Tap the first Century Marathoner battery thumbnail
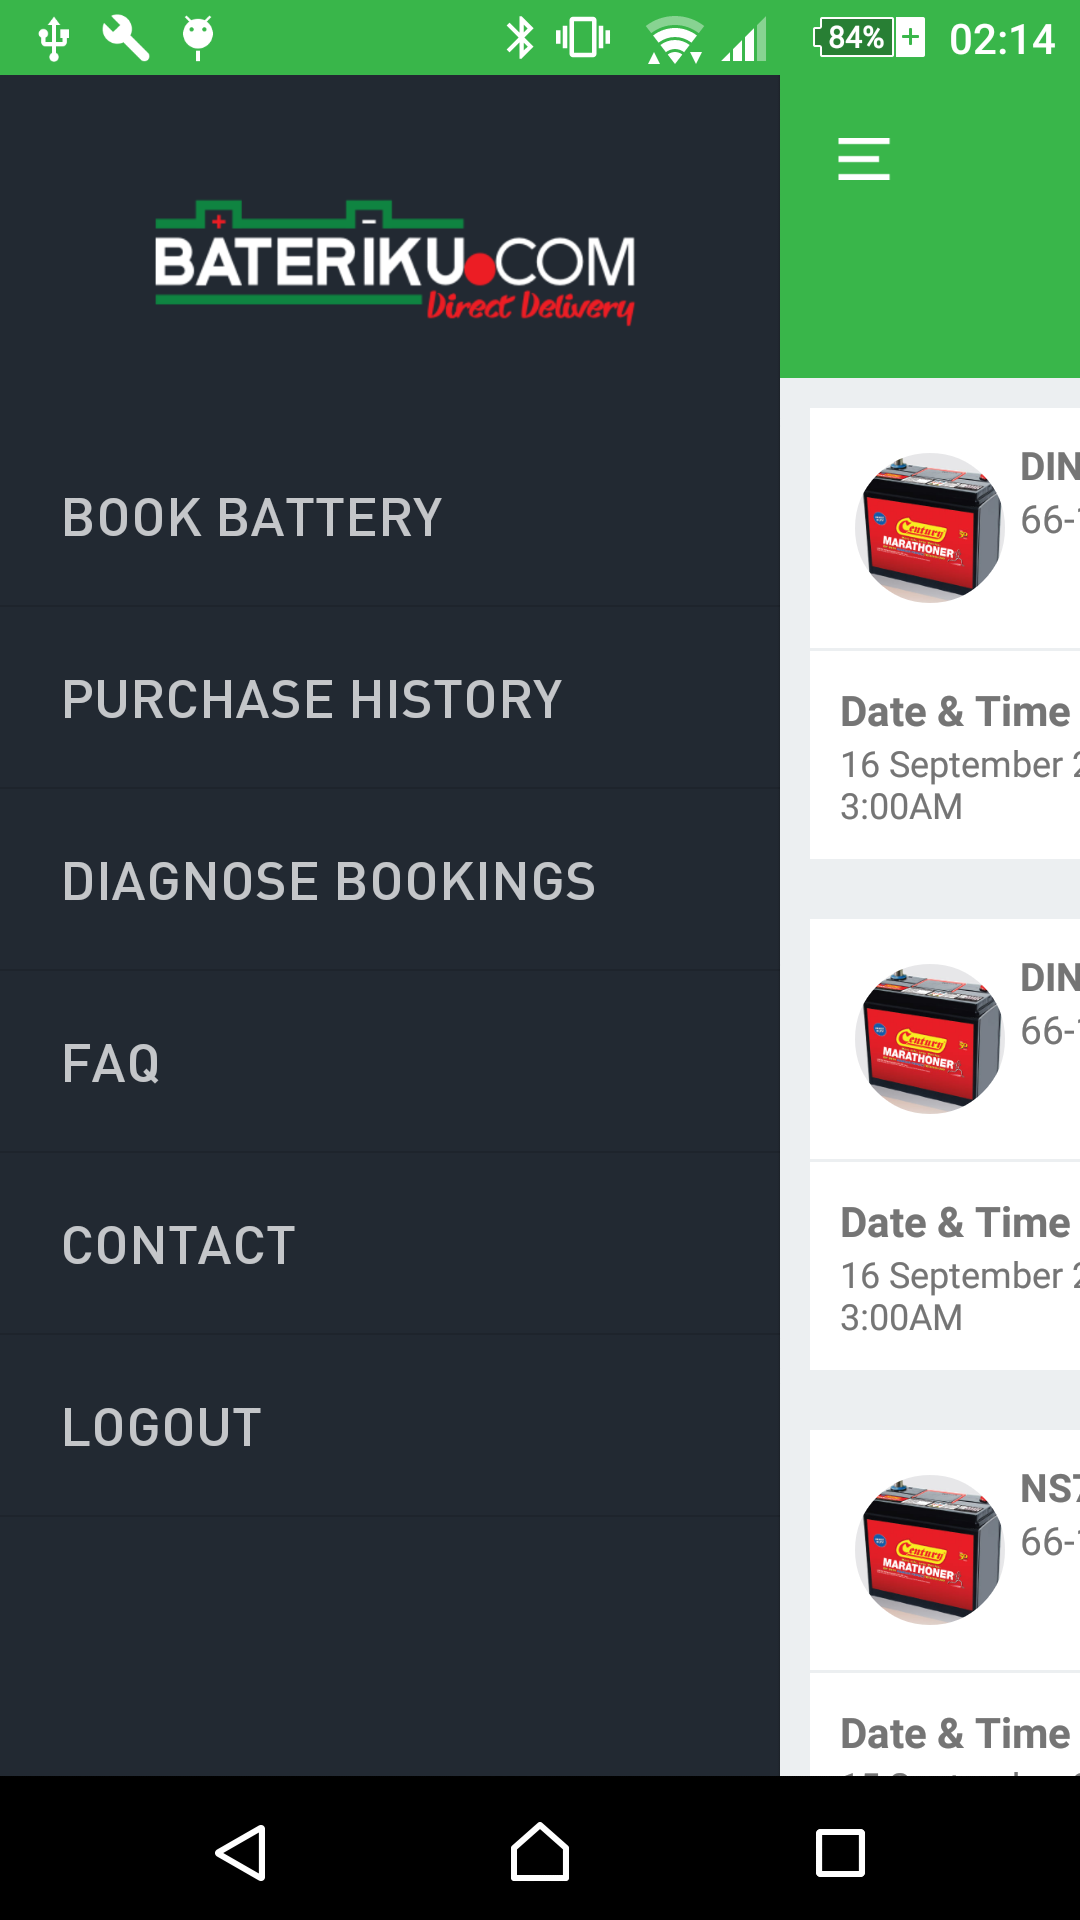The image size is (1080, 1920). pos(930,528)
